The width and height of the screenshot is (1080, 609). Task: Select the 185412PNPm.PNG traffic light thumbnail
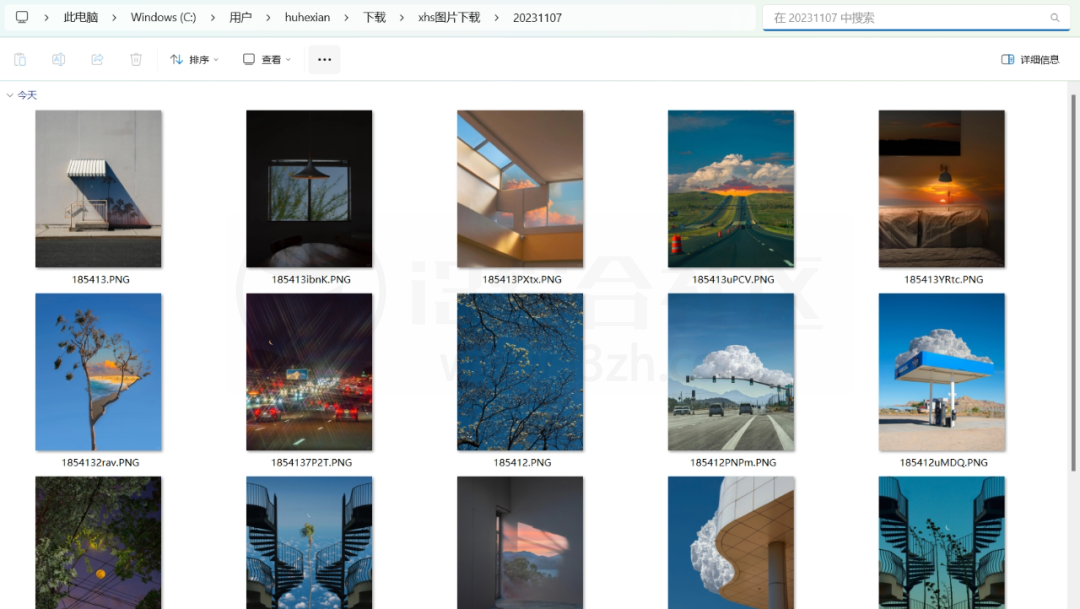(731, 372)
